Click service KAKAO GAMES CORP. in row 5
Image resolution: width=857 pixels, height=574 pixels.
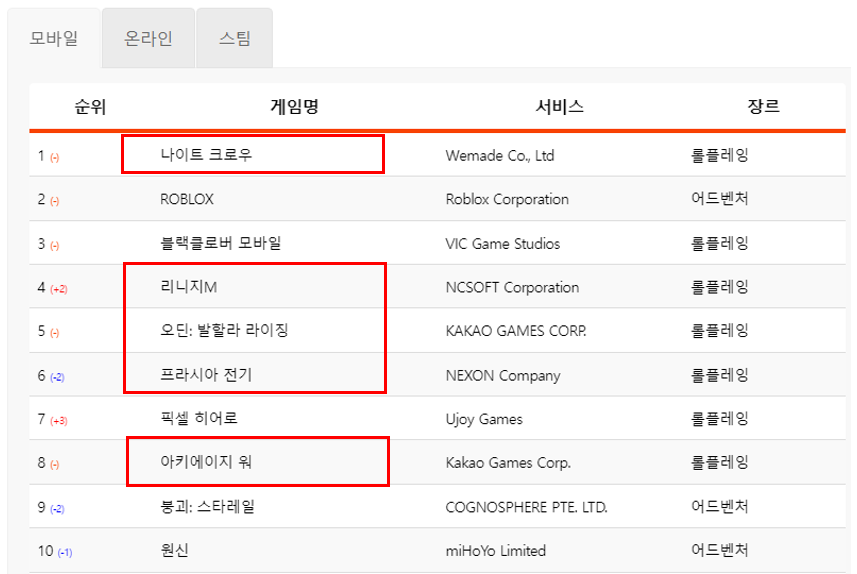pyautogui.click(x=516, y=331)
